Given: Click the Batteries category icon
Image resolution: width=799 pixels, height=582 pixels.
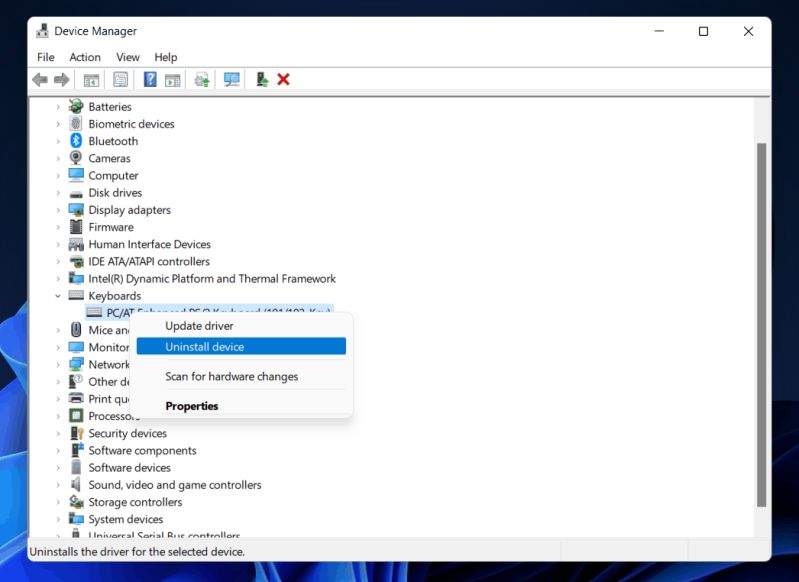Looking at the screenshot, I should [76, 106].
